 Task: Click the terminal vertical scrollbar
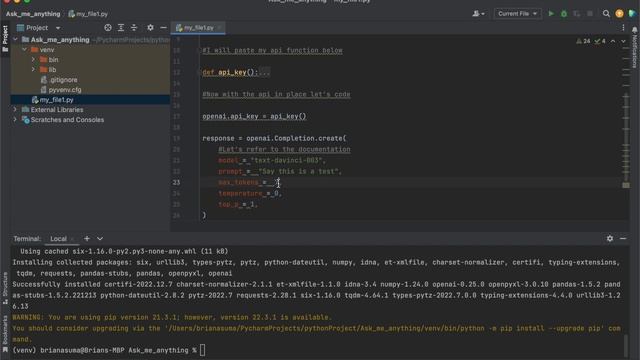pyautogui.click(x=626, y=346)
